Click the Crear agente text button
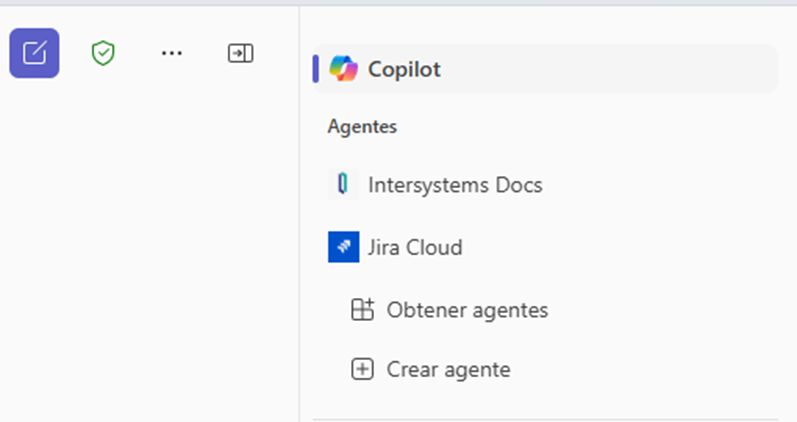This screenshot has width=797, height=422. pos(448,370)
